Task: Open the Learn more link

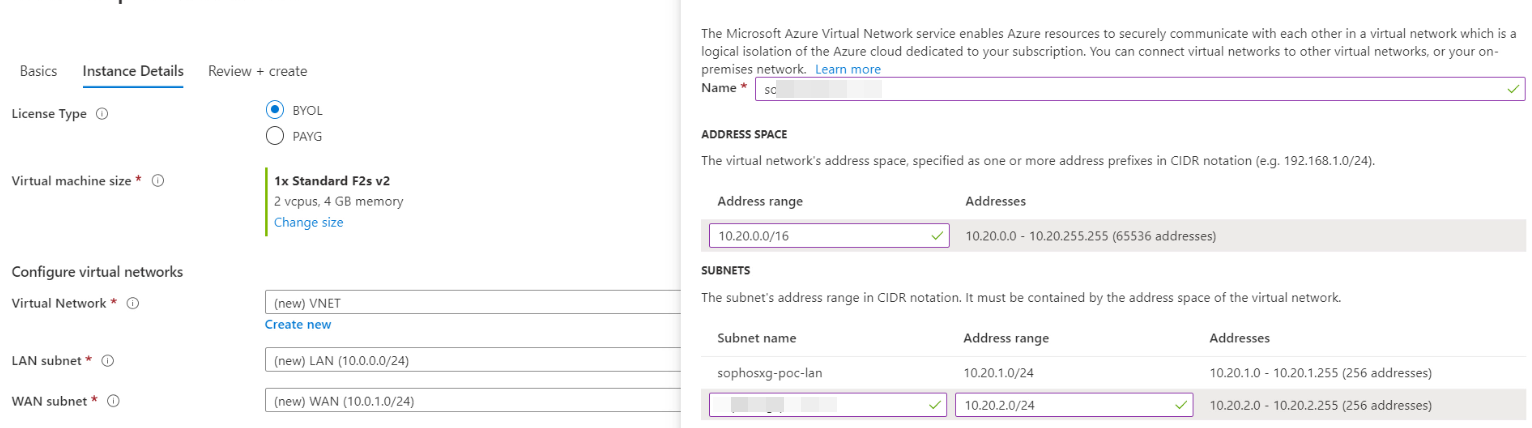Action: click(x=847, y=69)
